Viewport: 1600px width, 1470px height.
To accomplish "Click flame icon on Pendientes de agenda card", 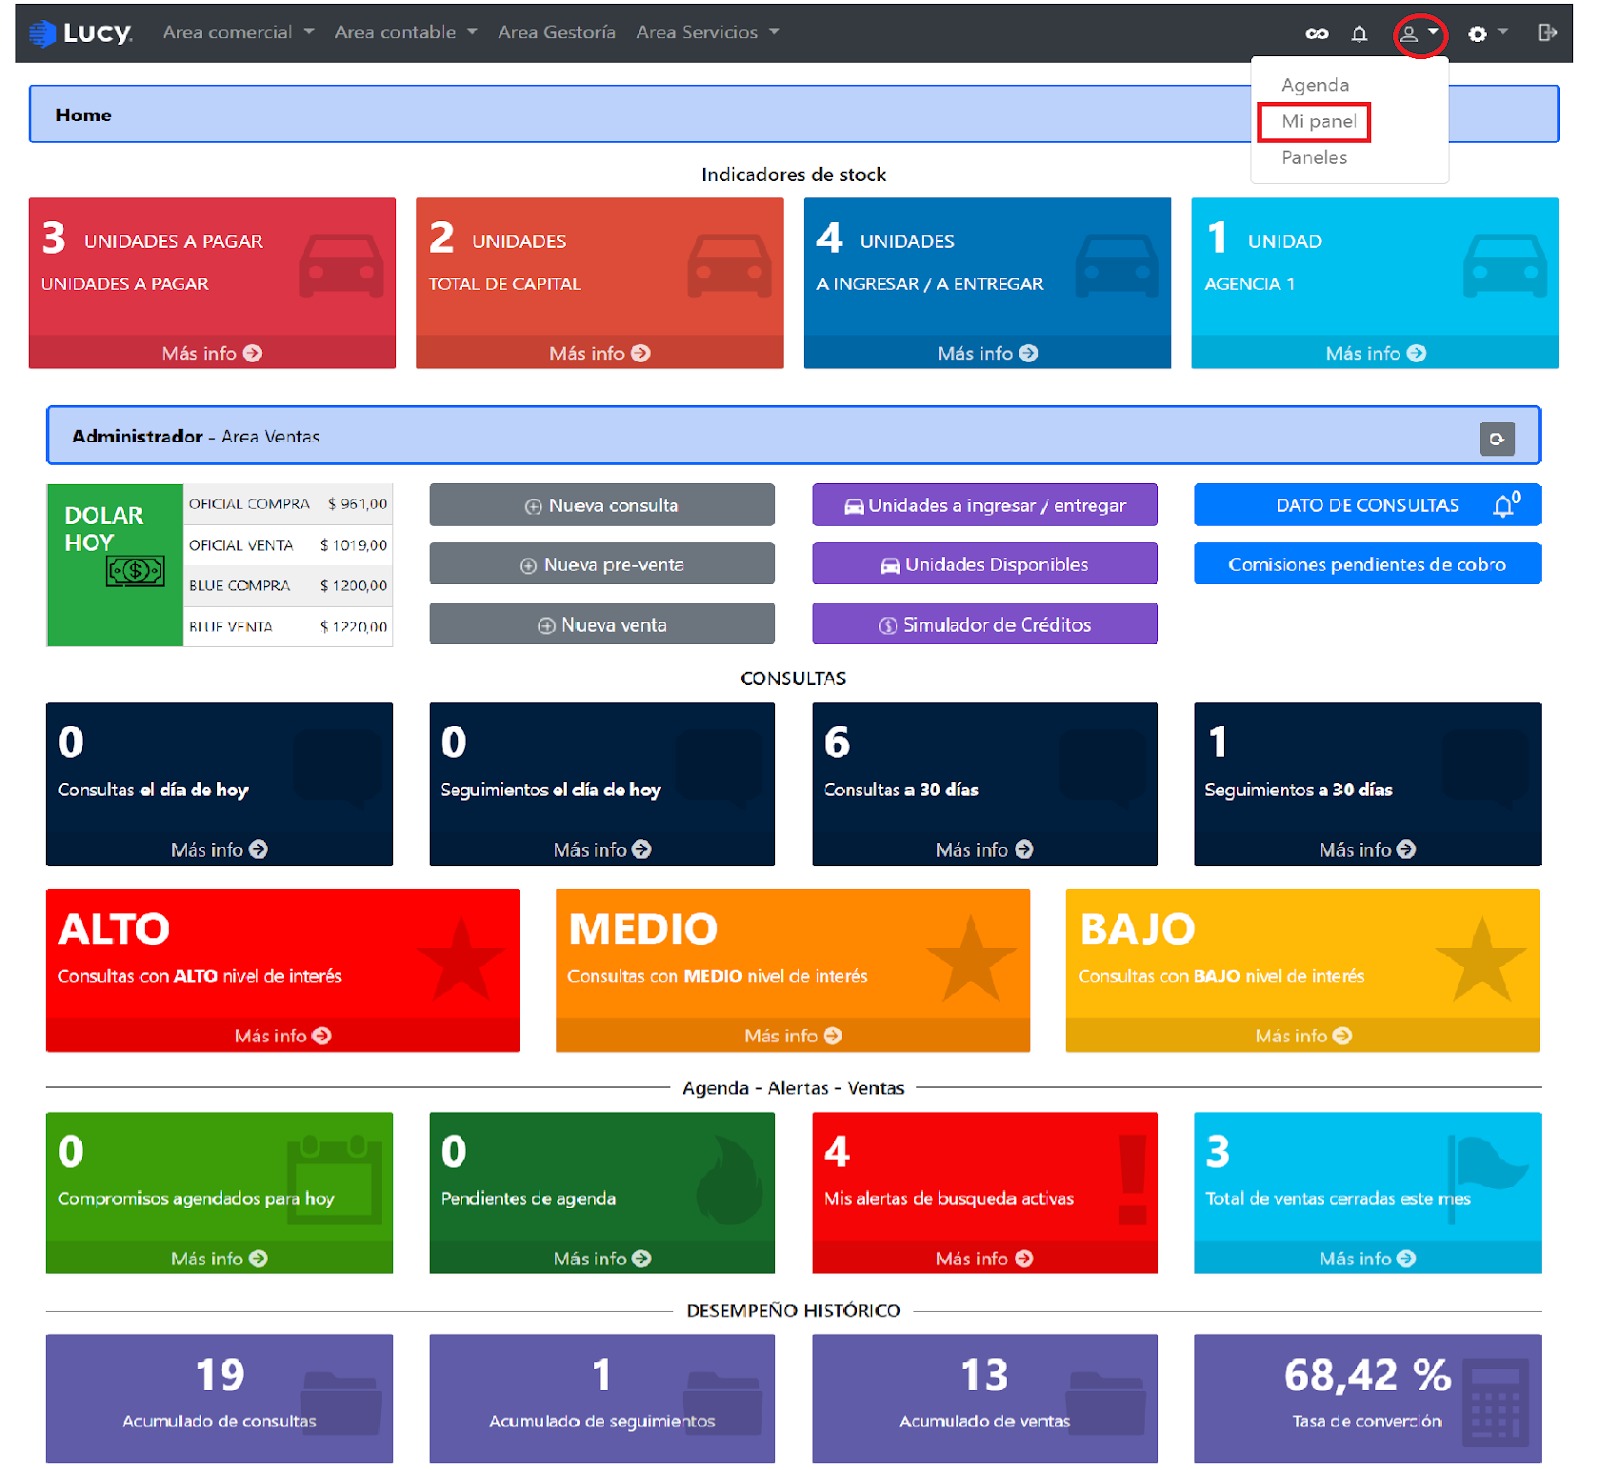I will (730, 1180).
